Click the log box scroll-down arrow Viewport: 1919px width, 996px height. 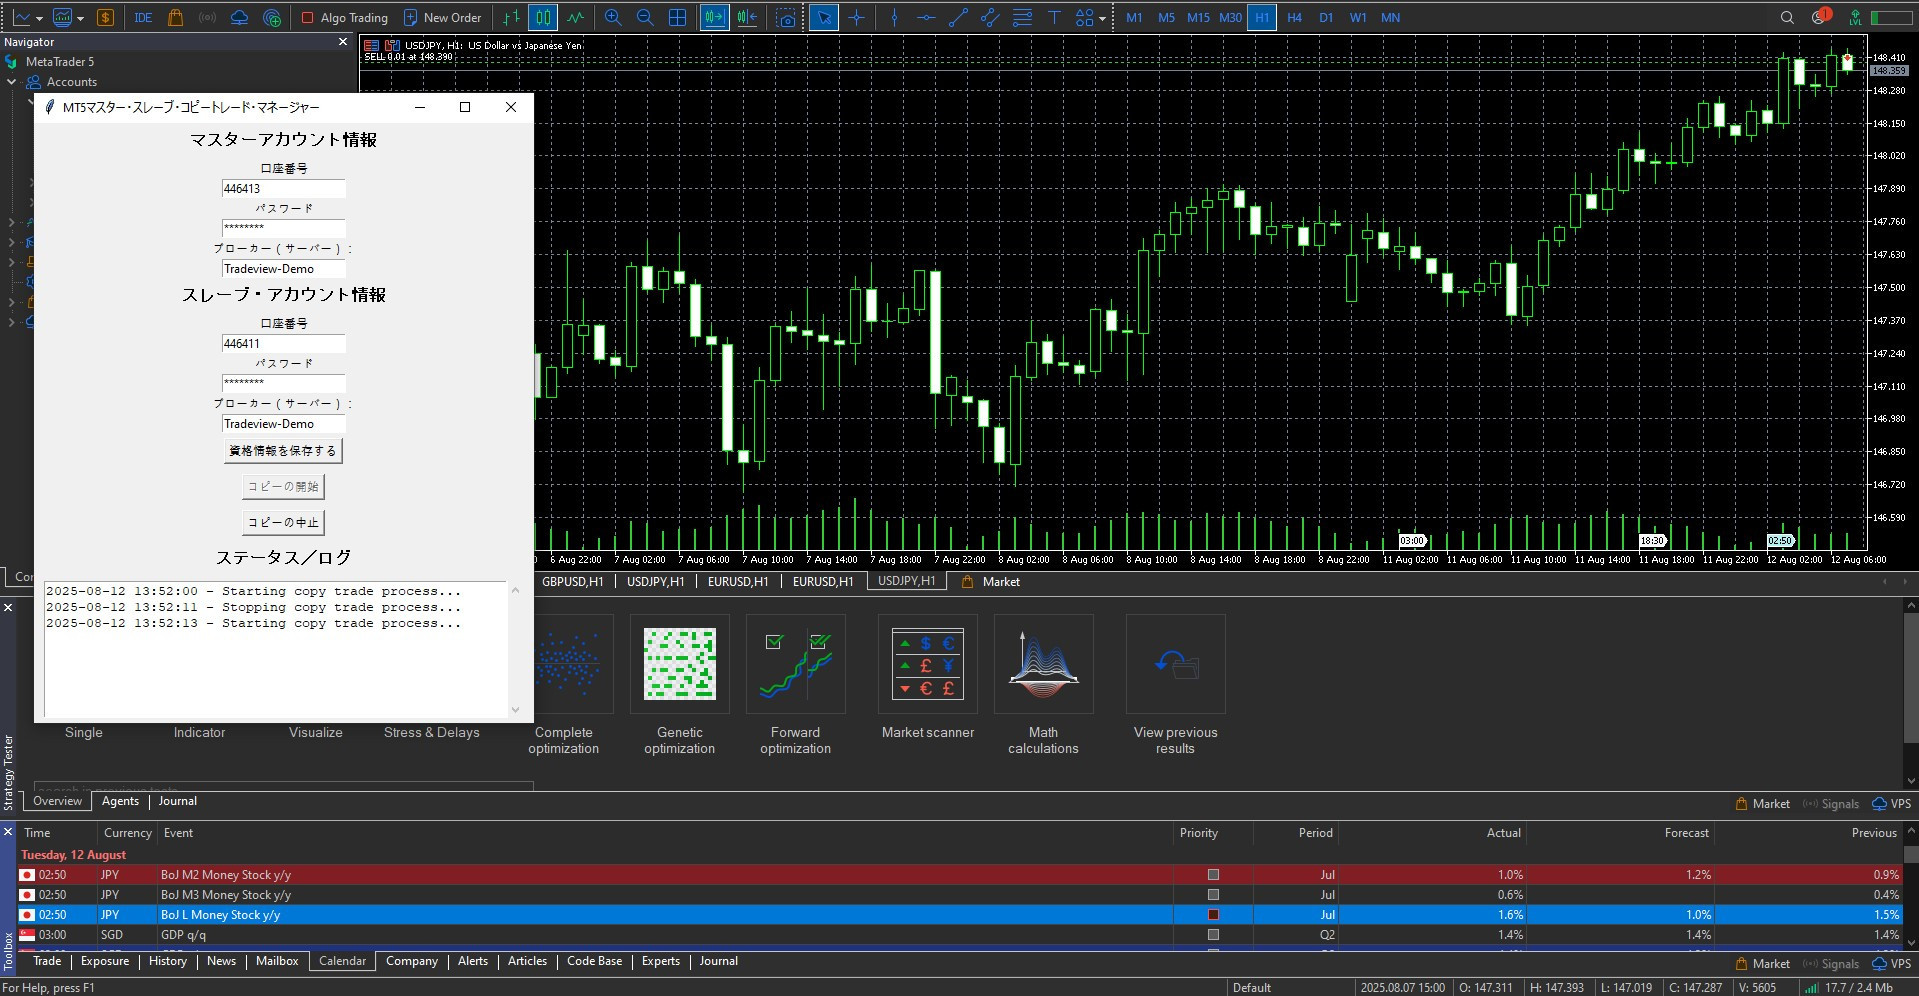[x=516, y=710]
